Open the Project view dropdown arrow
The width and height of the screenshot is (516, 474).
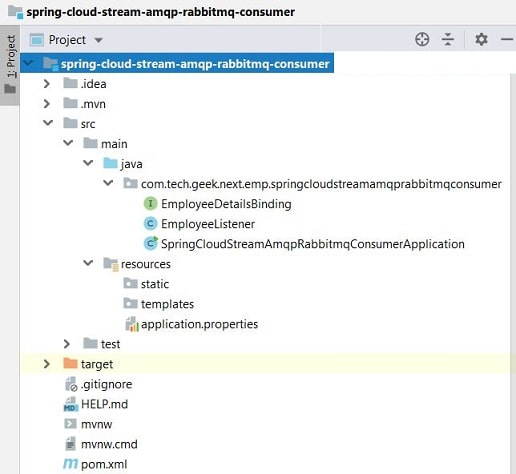(98, 40)
